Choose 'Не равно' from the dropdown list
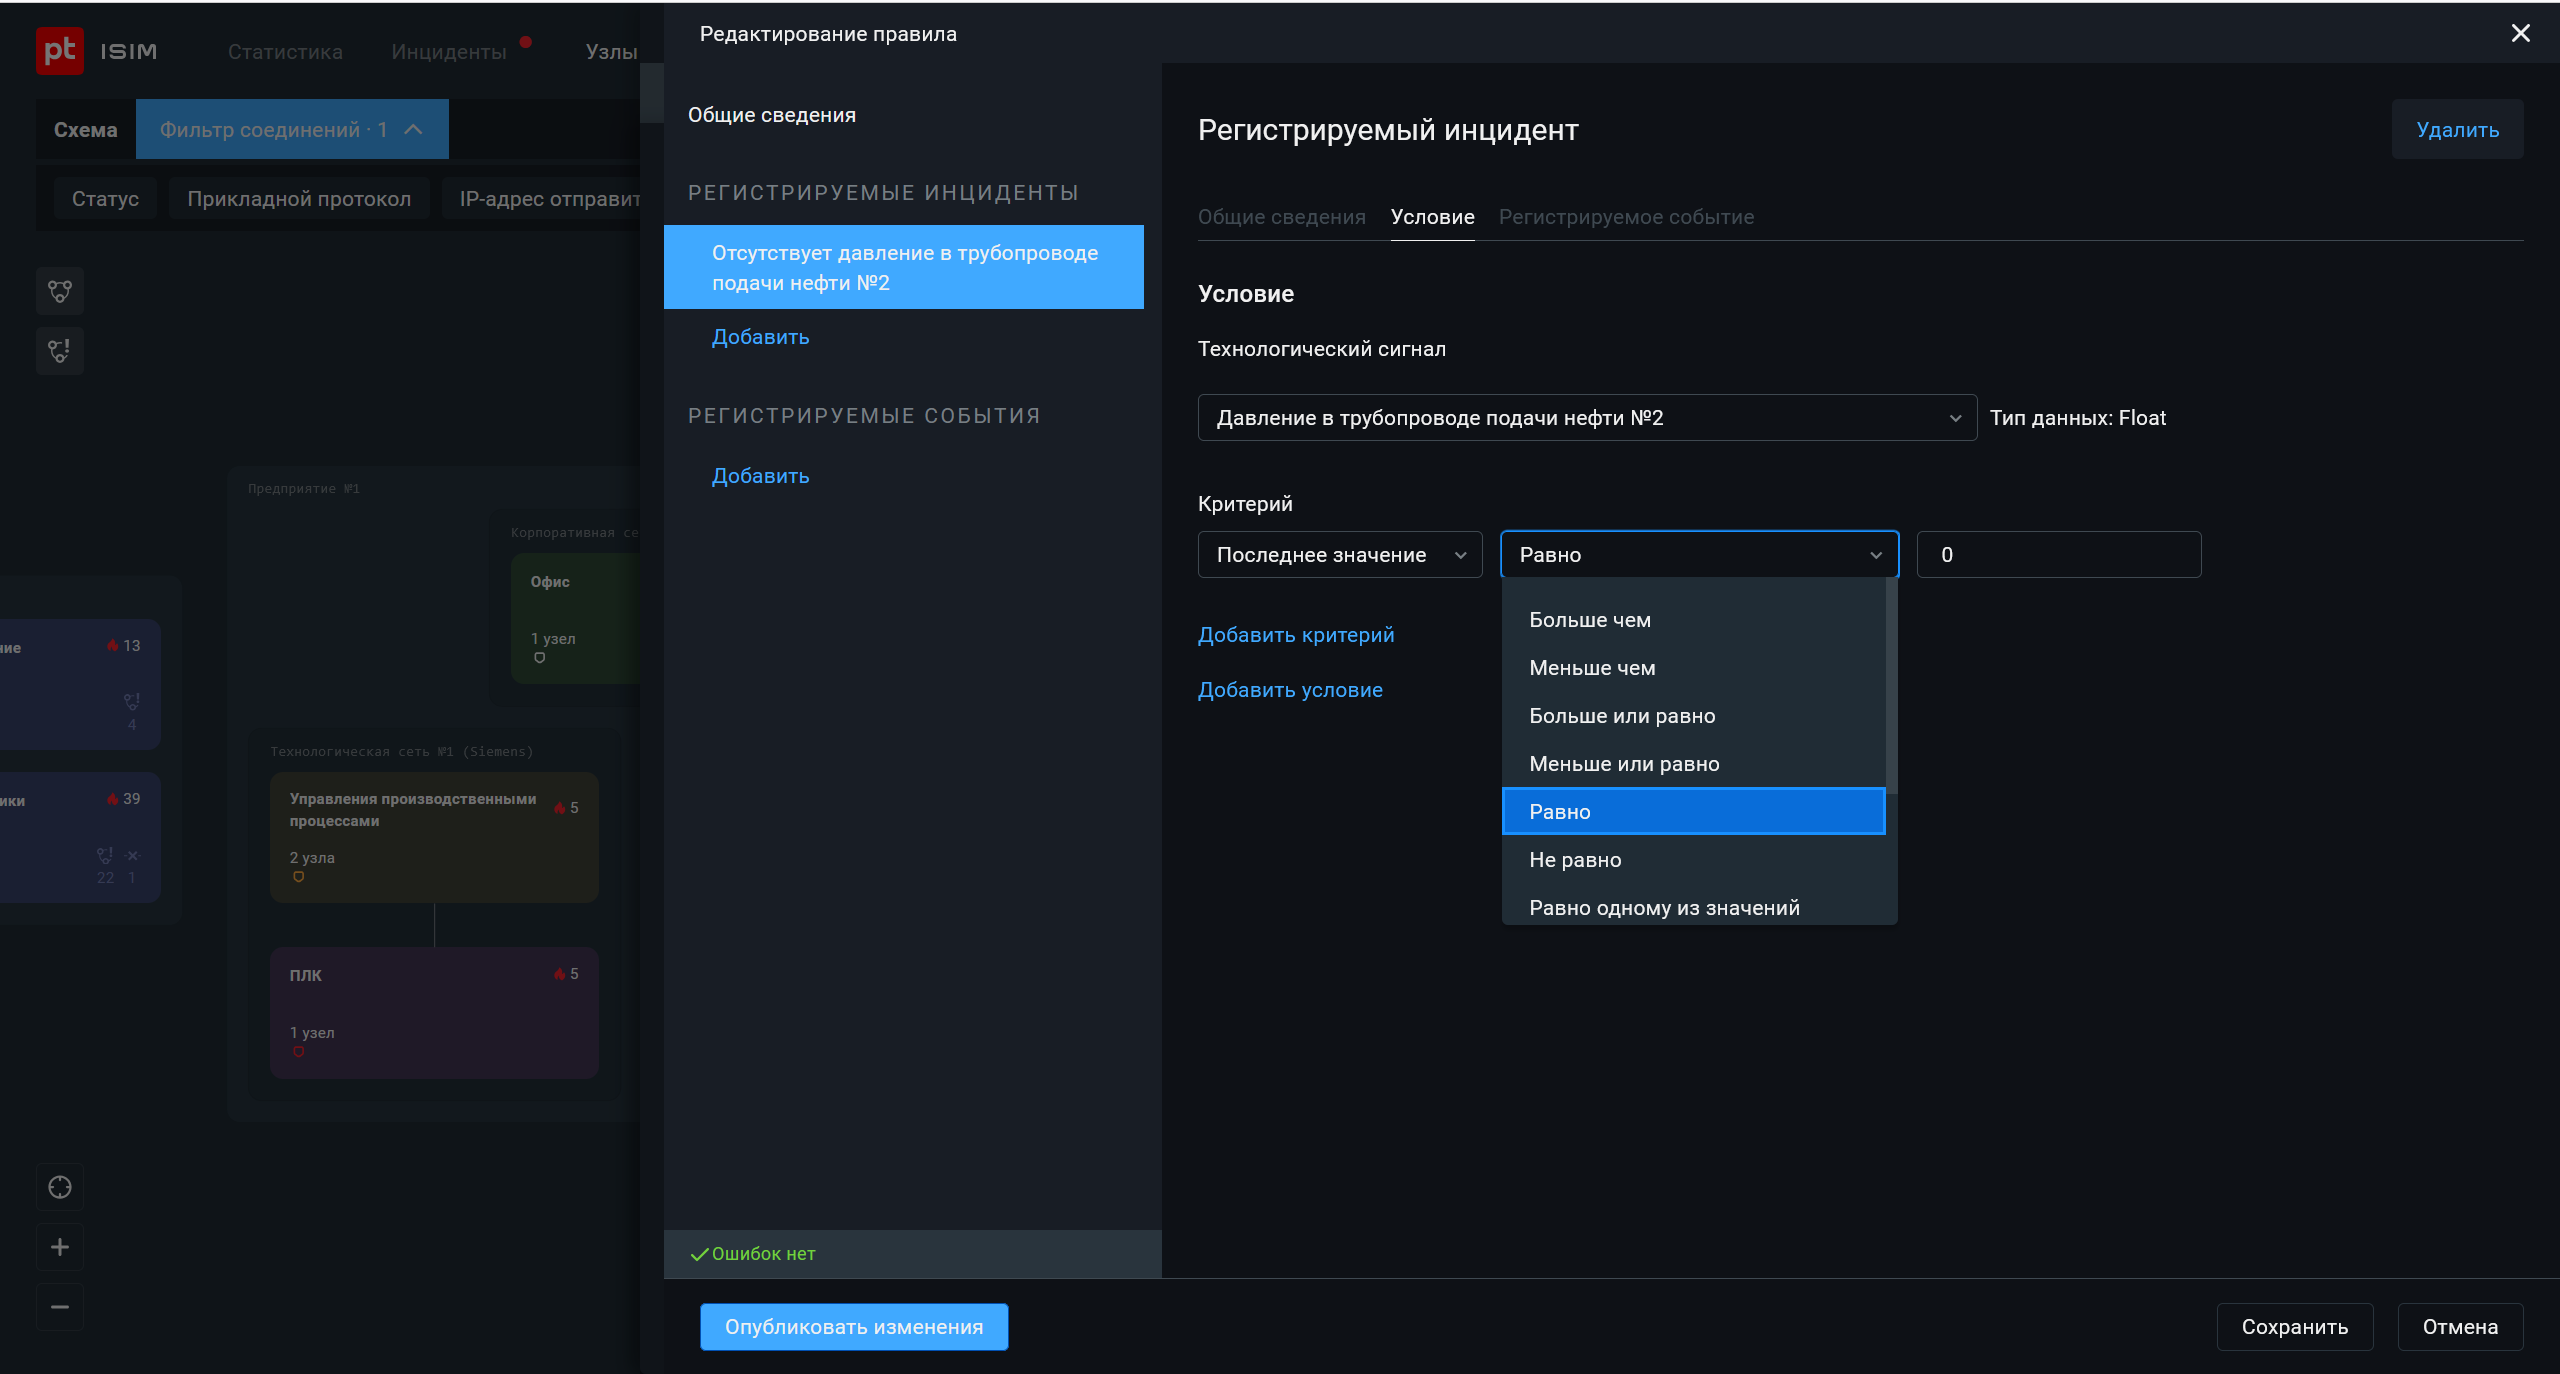 [x=1575, y=860]
